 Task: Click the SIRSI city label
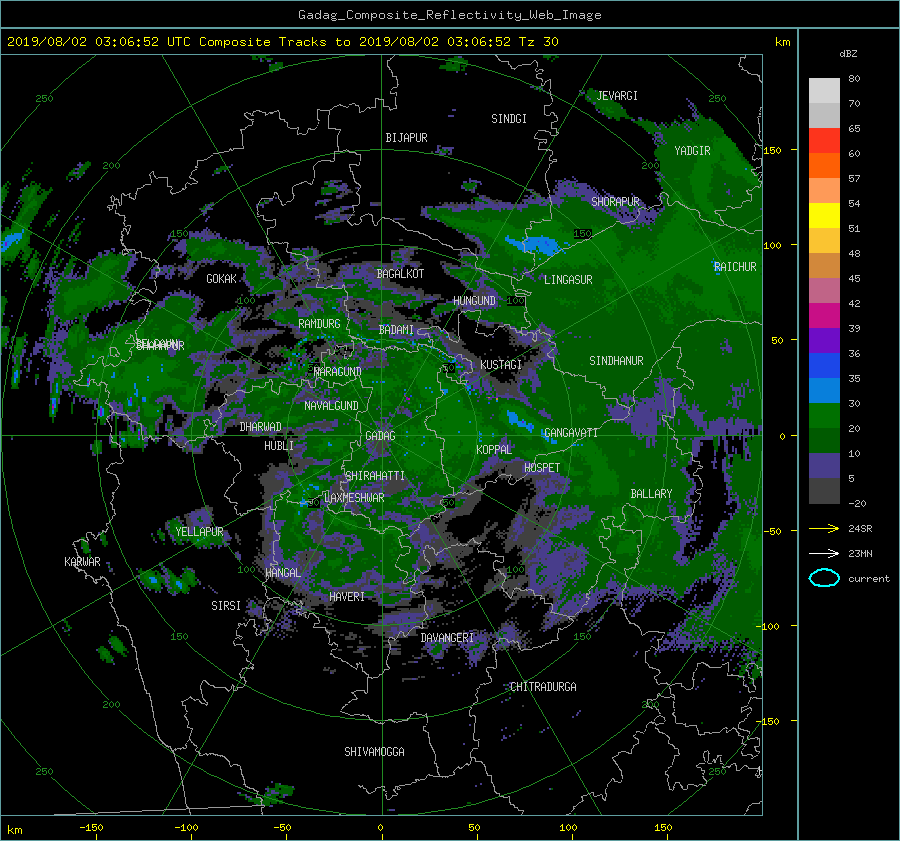point(226,606)
